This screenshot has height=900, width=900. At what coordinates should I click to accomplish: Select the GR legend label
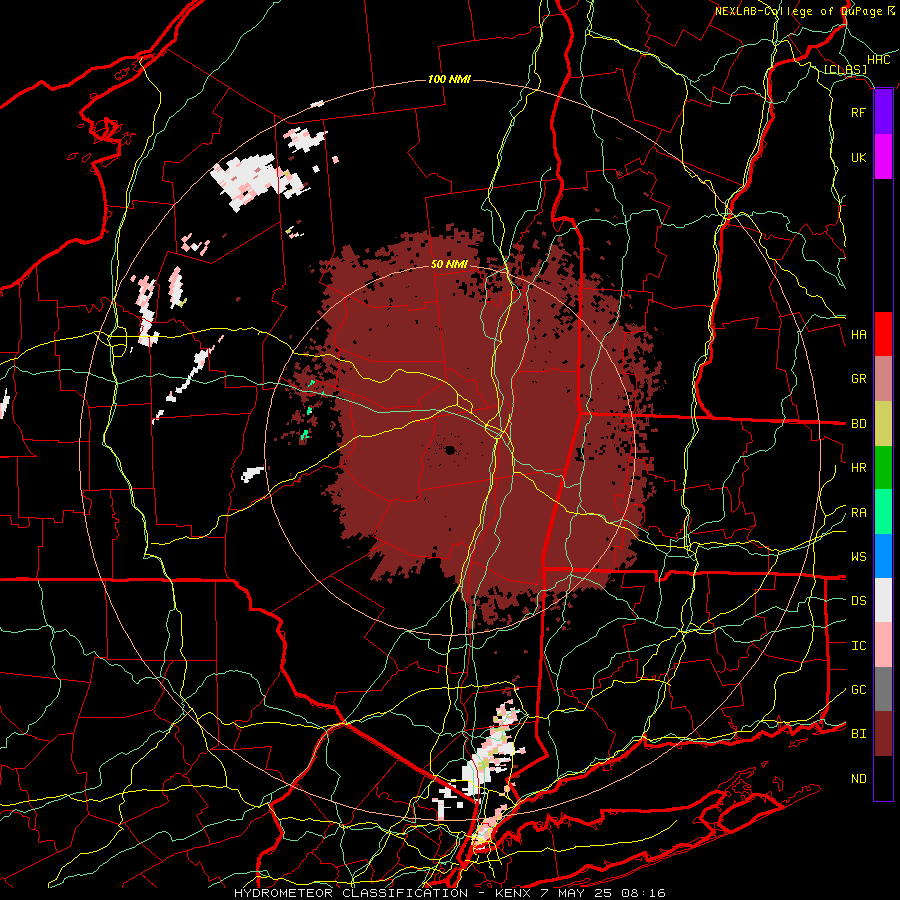[x=858, y=379]
